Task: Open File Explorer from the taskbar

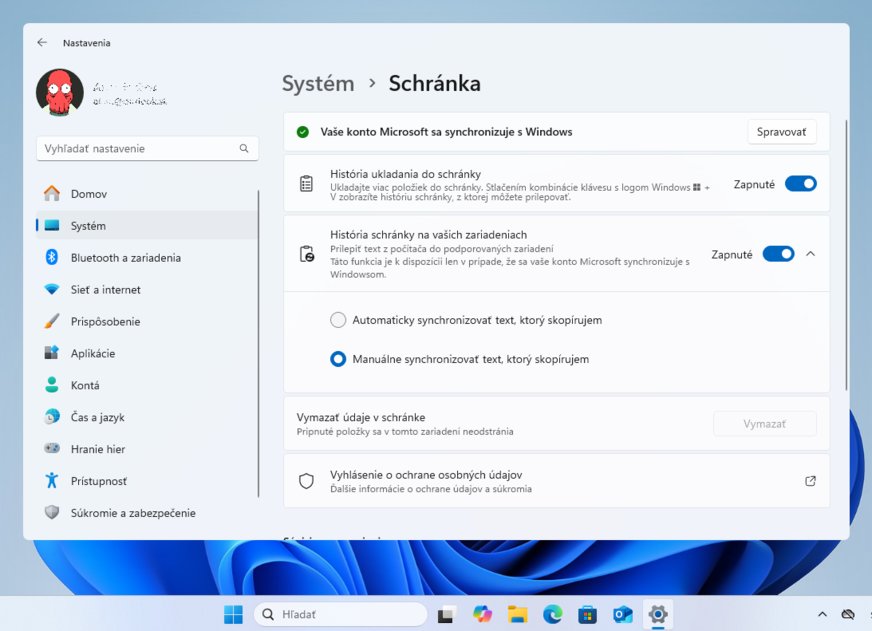Action: (x=517, y=614)
